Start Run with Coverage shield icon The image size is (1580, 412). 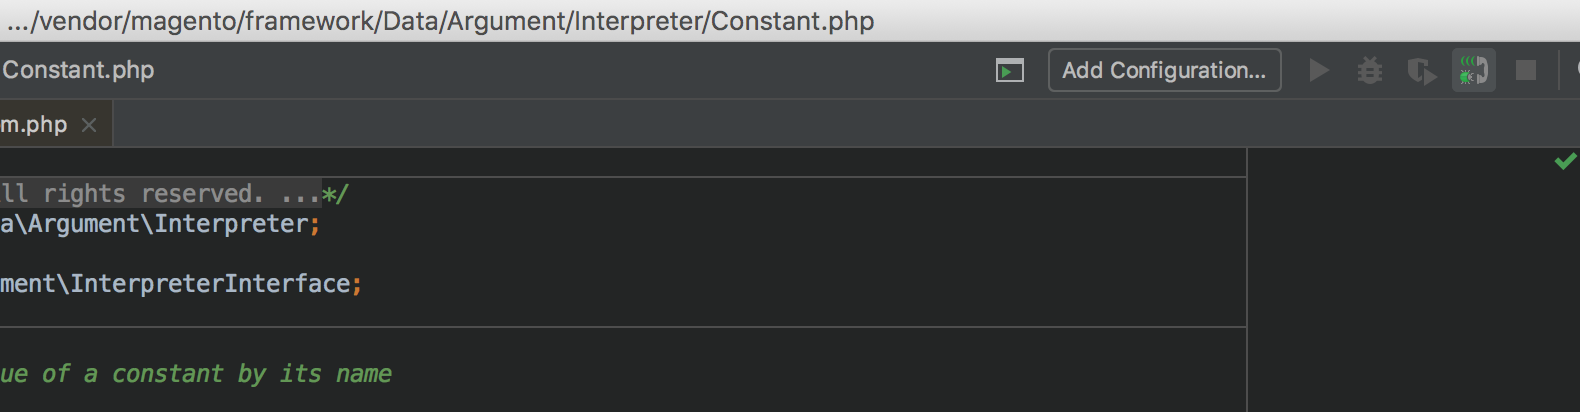coord(1421,71)
